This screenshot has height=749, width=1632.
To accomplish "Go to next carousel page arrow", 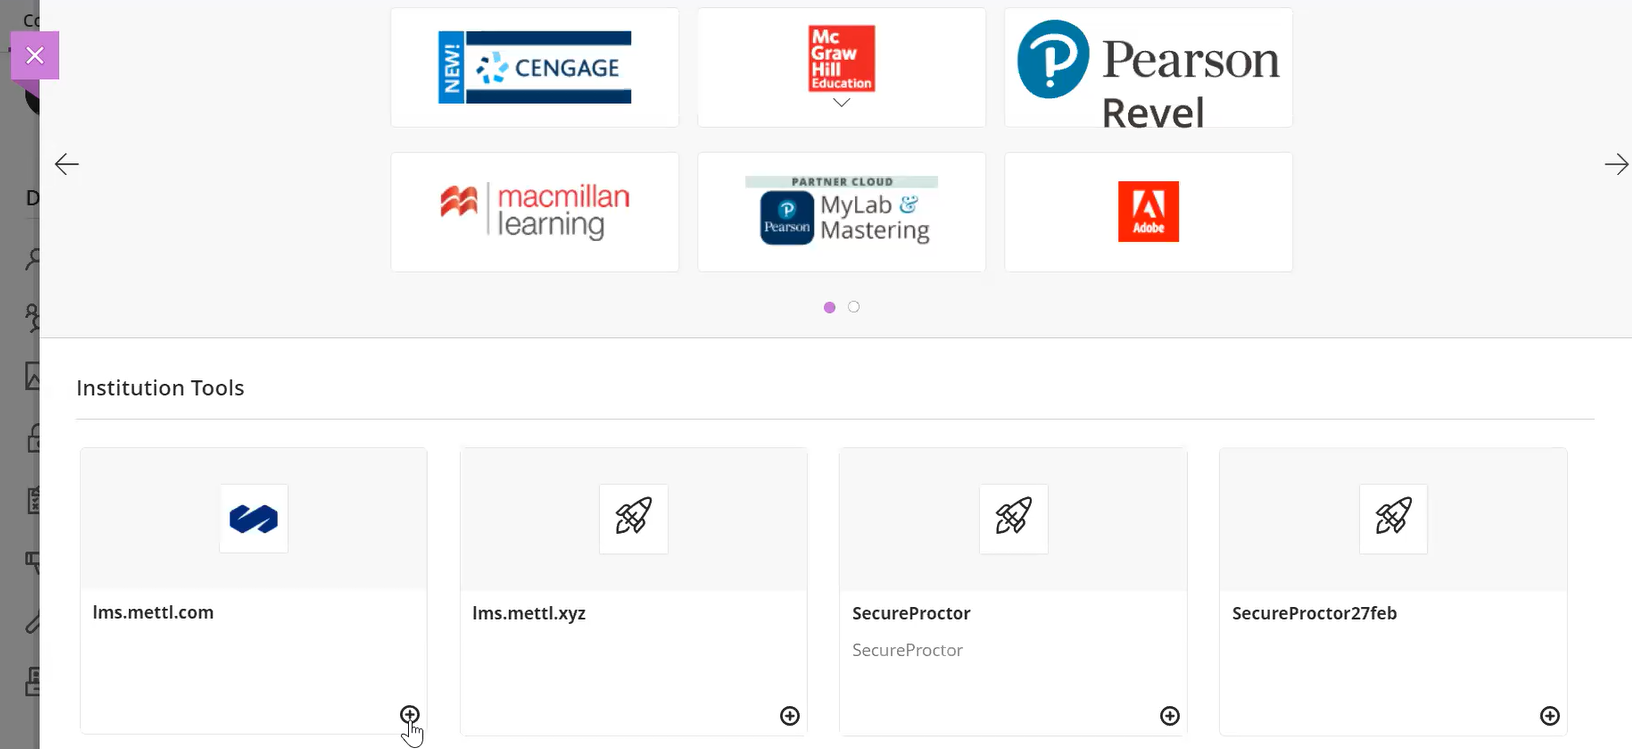I will [1616, 164].
